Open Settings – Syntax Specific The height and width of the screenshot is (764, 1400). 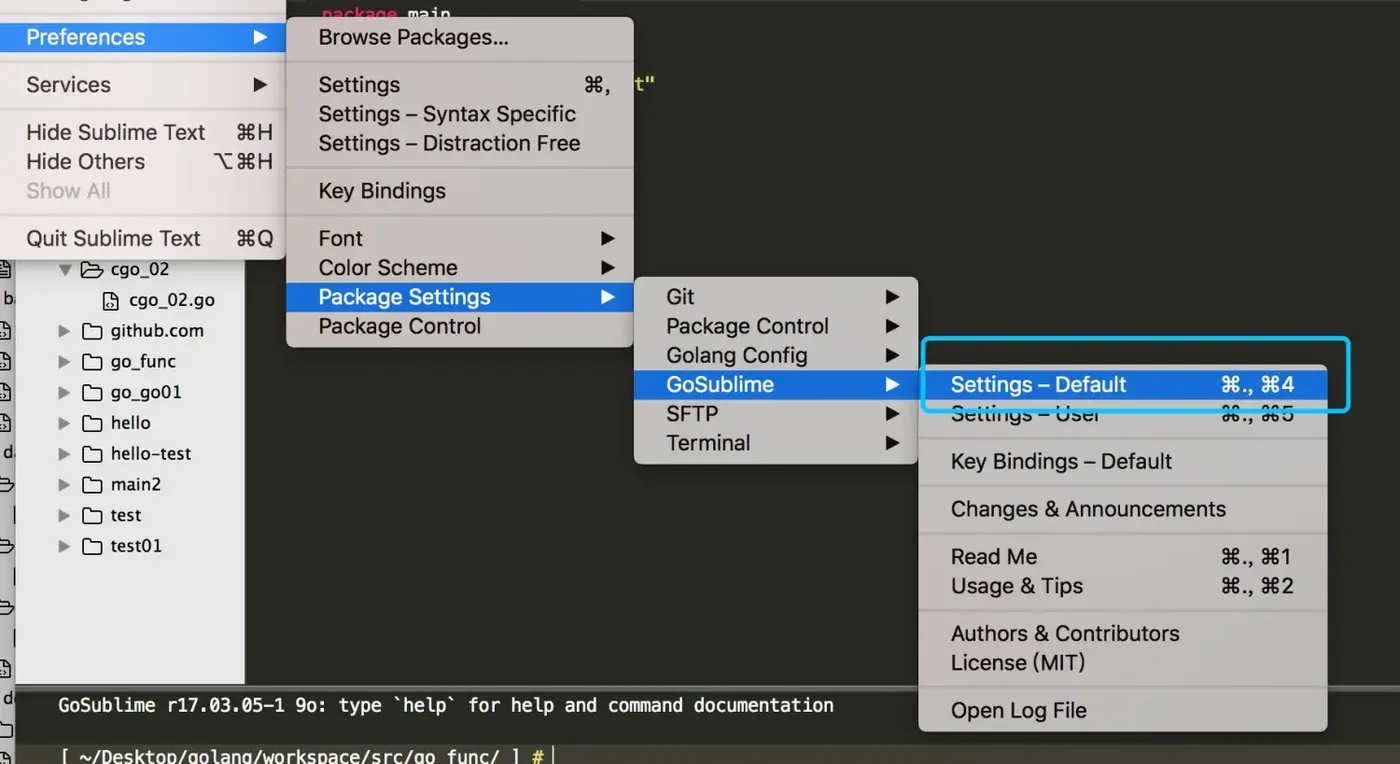[x=460, y=114]
